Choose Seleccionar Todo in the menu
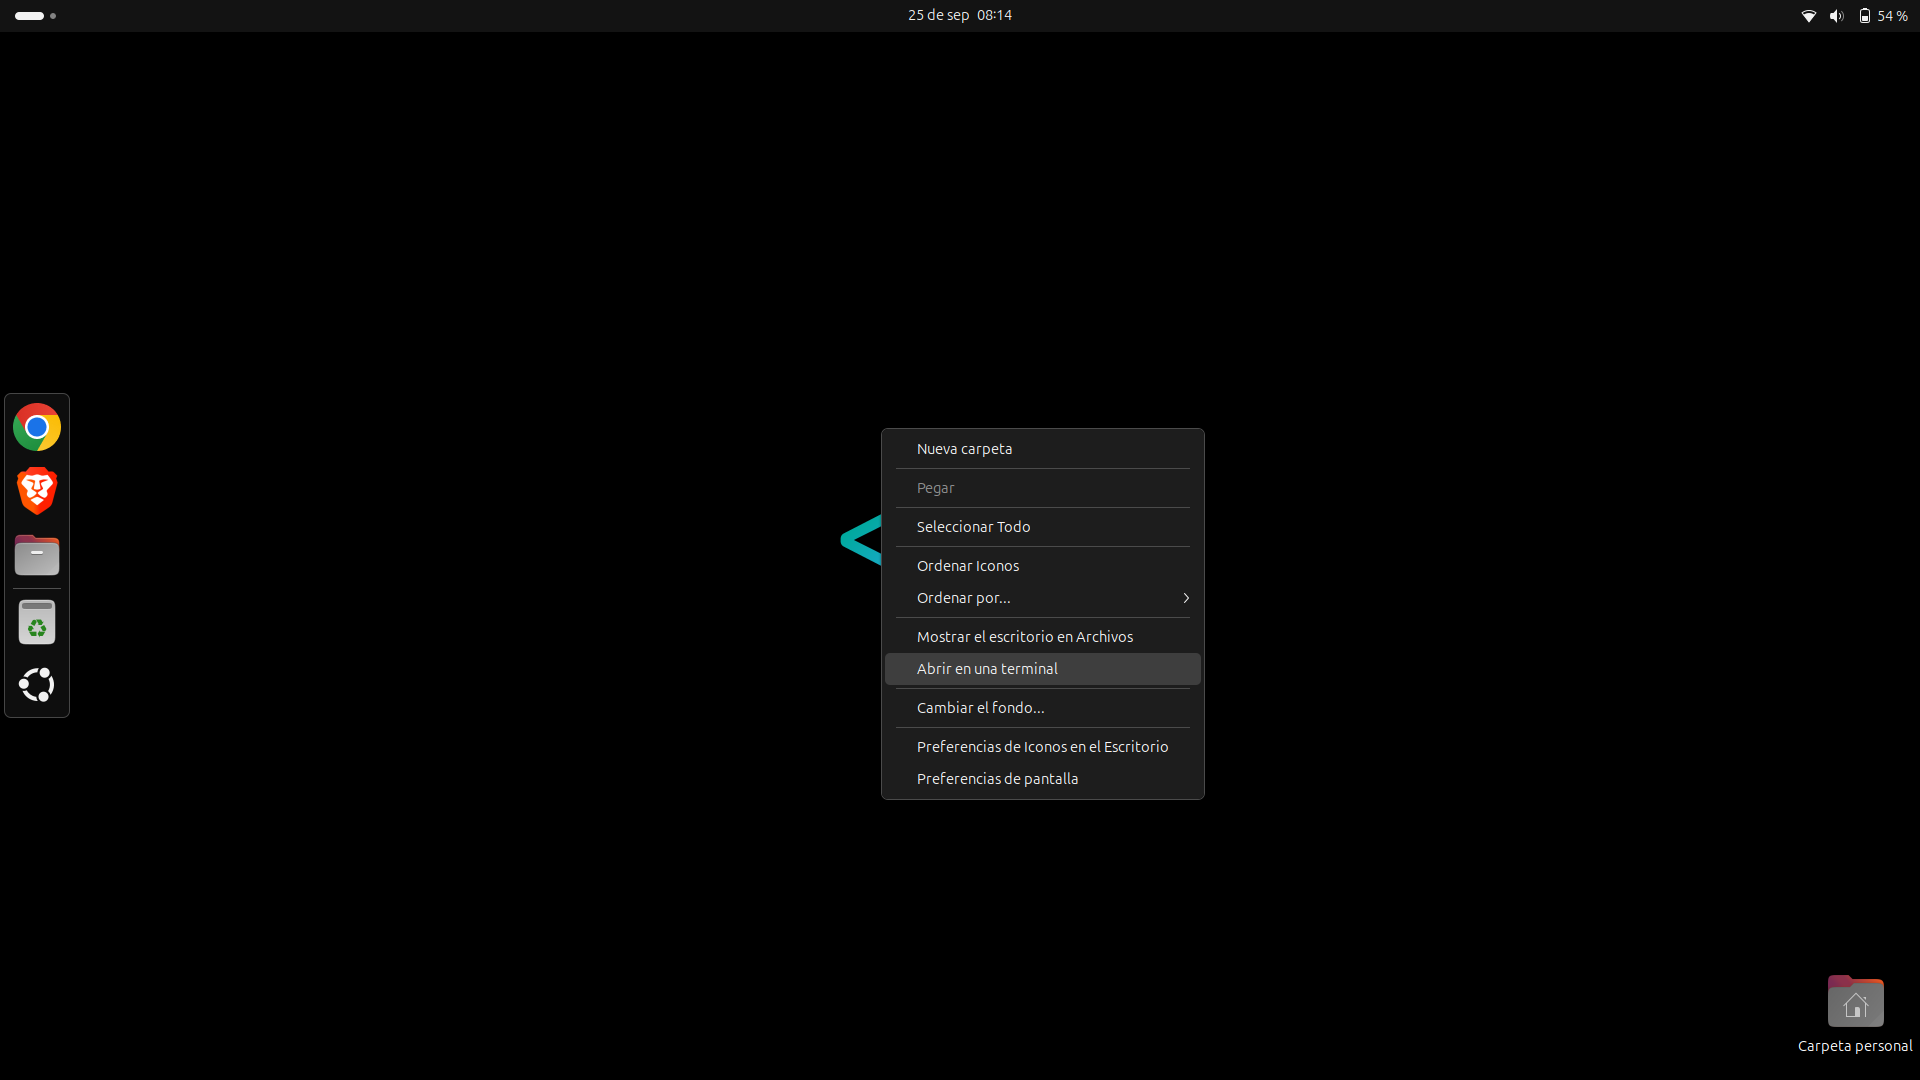 [x=1043, y=527]
